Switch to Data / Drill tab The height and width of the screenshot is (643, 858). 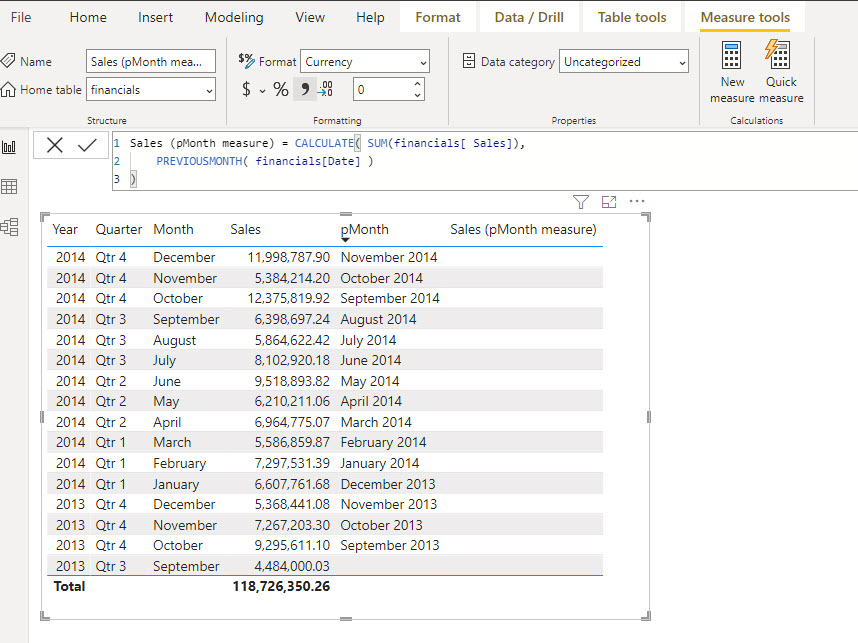coord(529,17)
